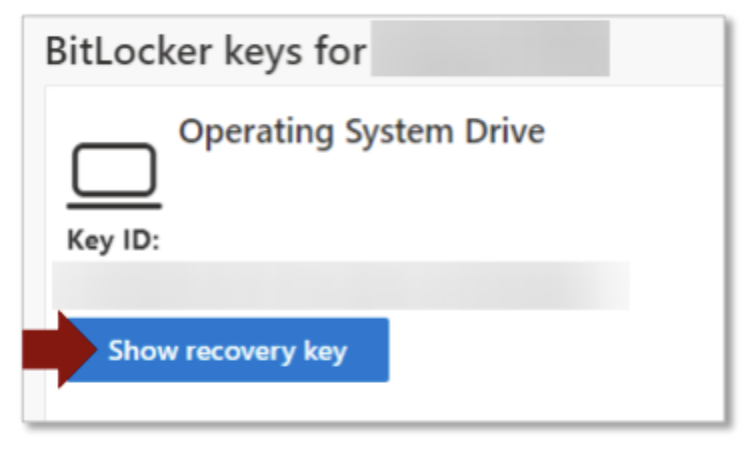This screenshot has width=754, height=450.
Task: Select the Operating System Drive heading
Action: tap(361, 132)
